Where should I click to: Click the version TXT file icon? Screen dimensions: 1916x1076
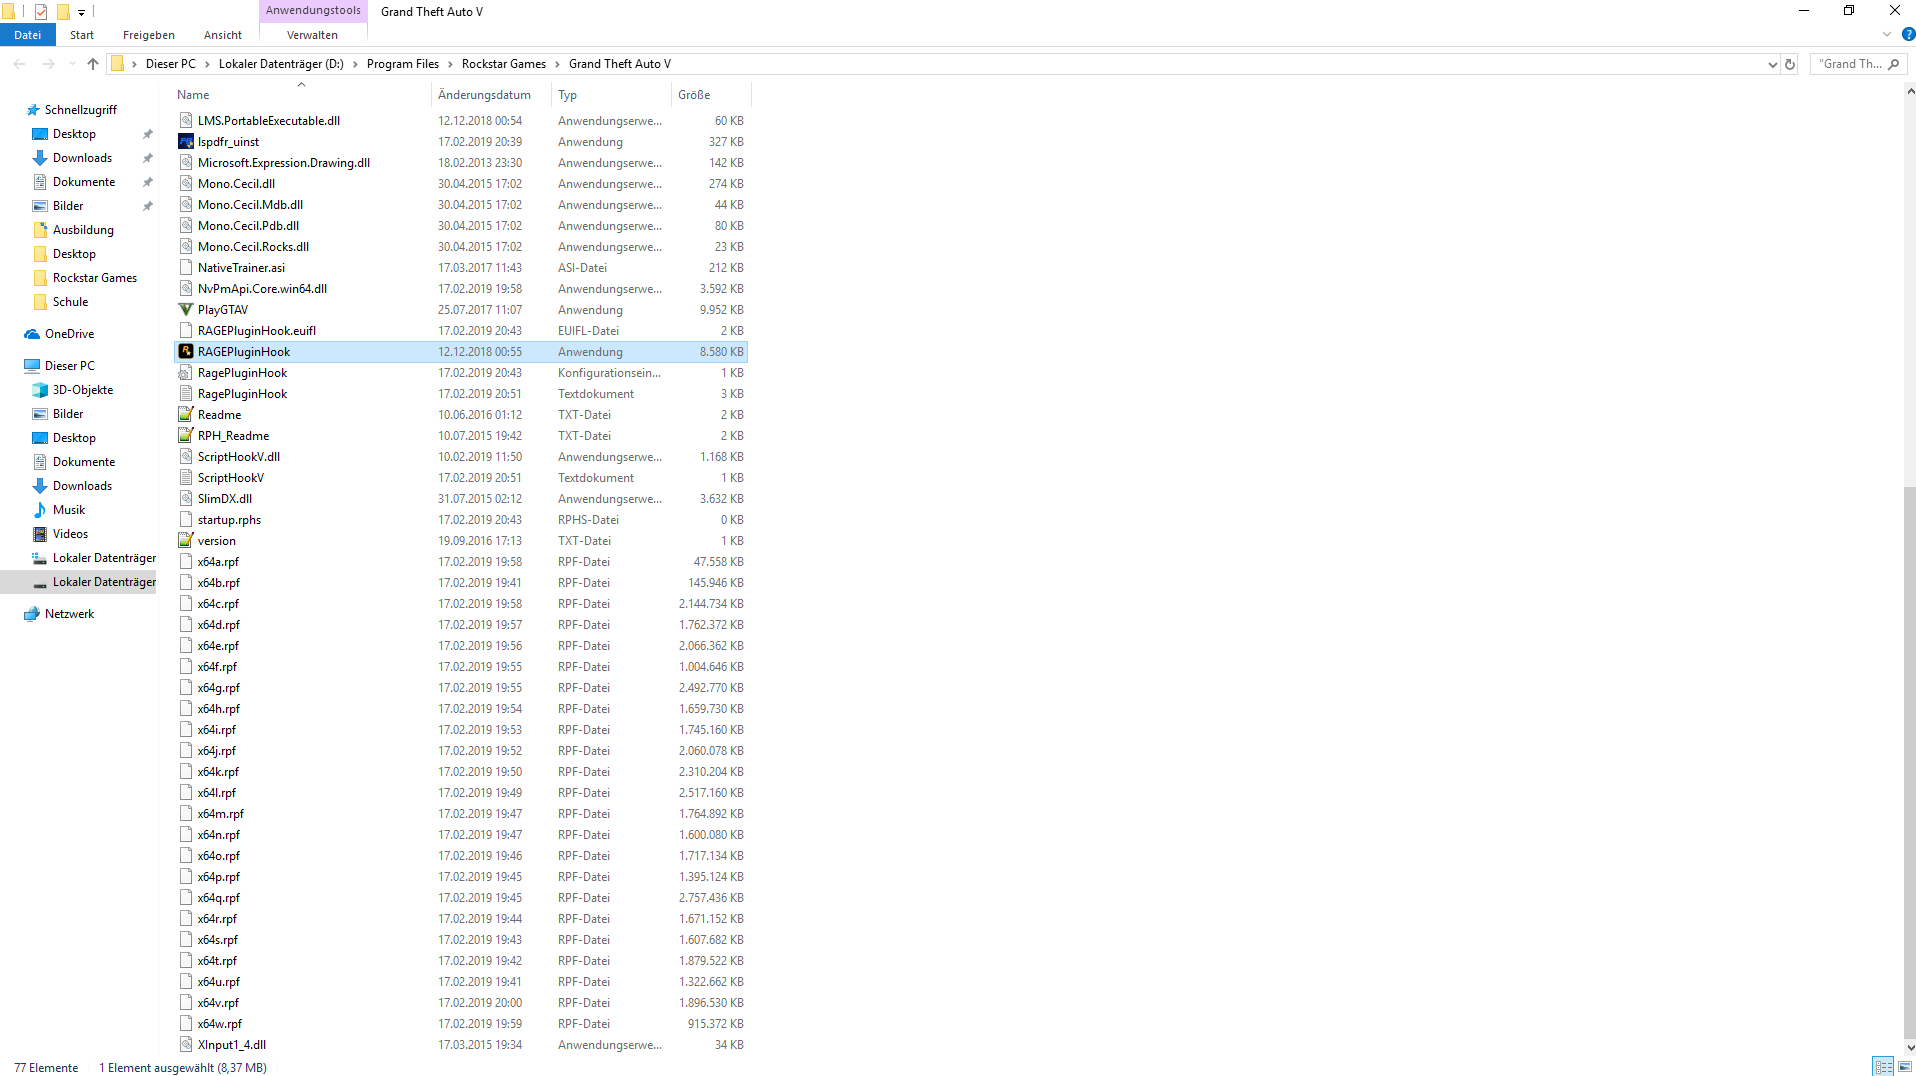pos(185,541)
